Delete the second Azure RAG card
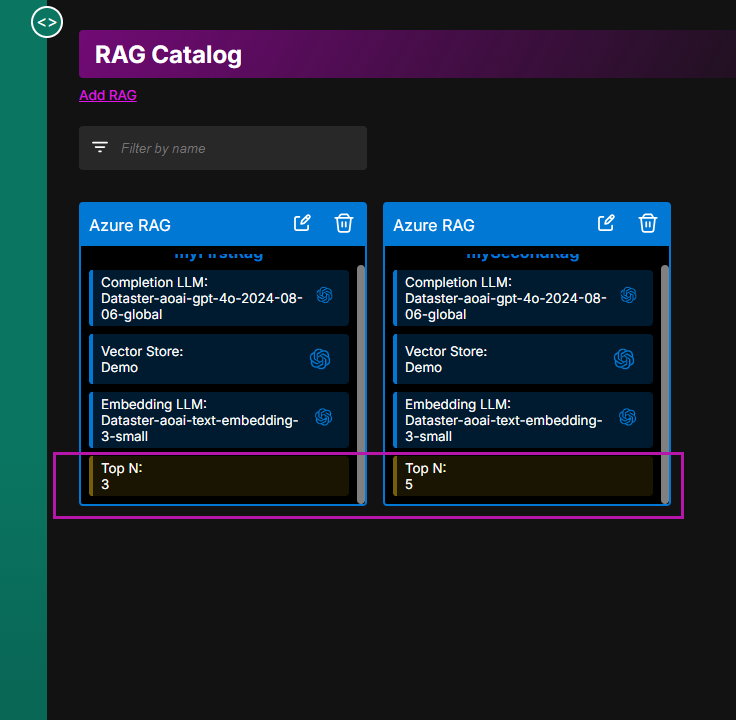Image resolution: width=736 pixels, height=720 pixels. pos(648,223)
